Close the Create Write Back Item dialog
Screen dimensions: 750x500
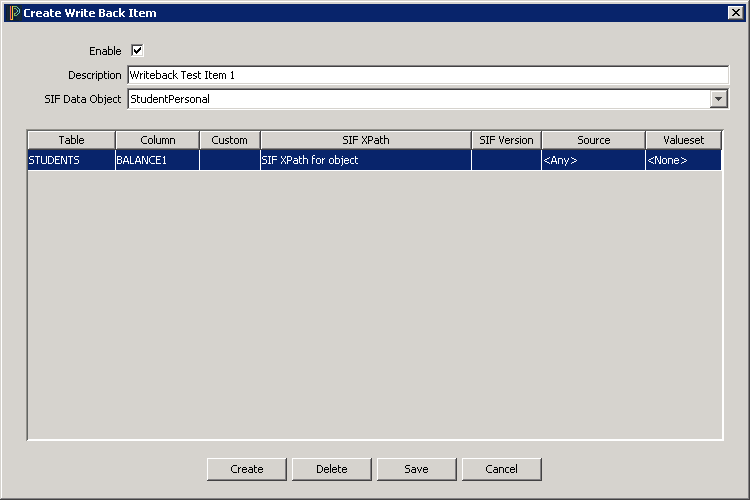(735, 13)
